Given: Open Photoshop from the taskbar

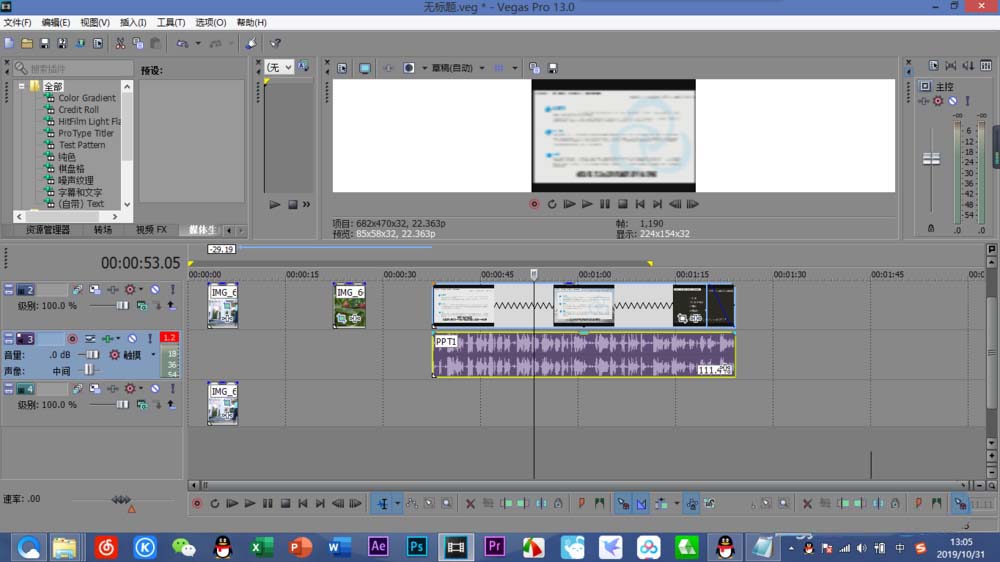Looking at the screenshot, I should tap(417, 546).
